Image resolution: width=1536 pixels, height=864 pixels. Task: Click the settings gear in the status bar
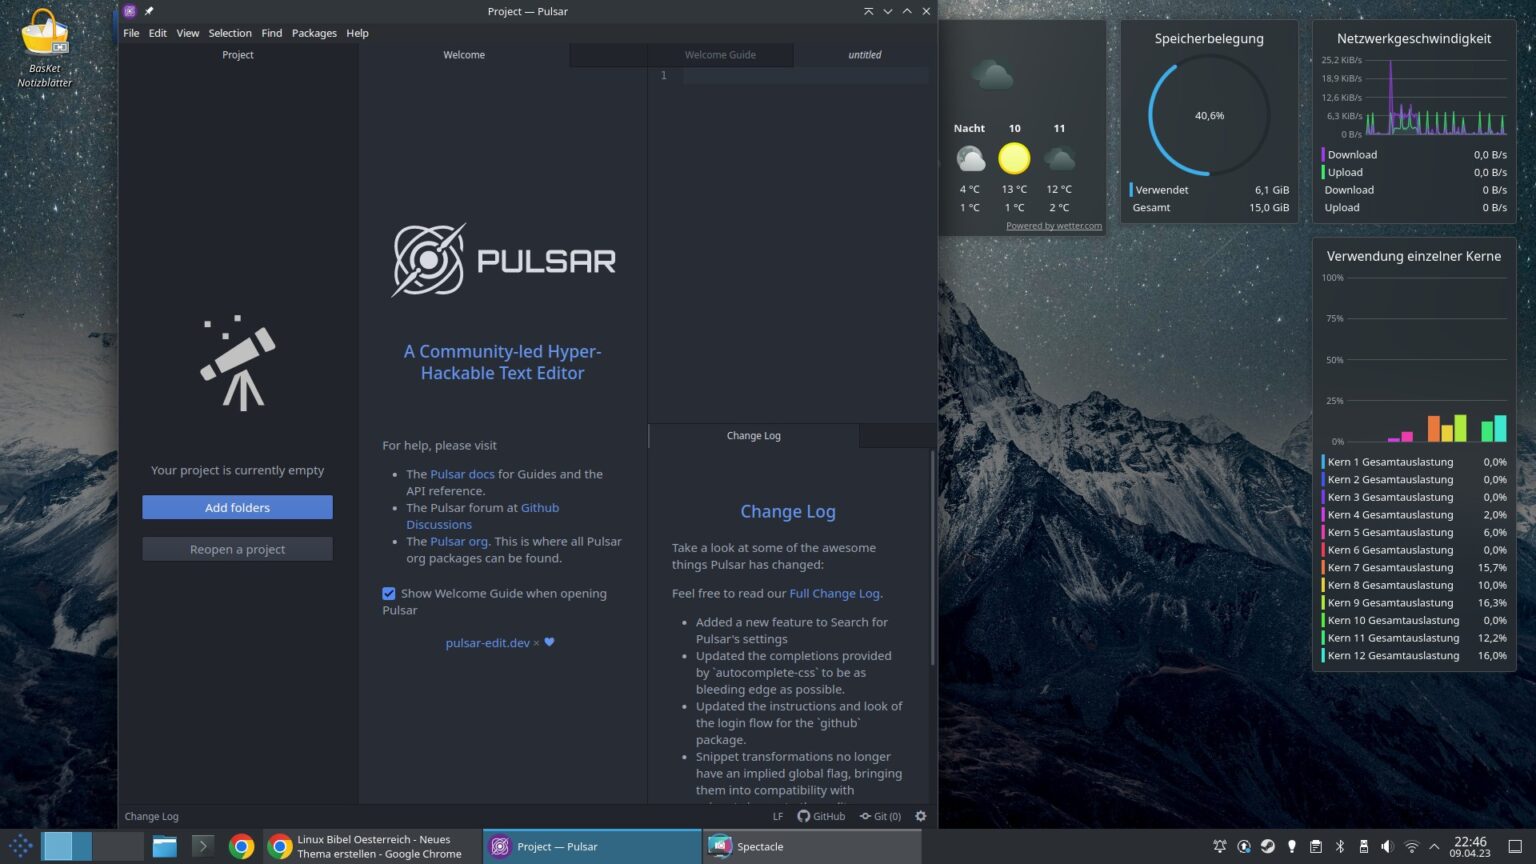pyautogui.click(x=920, y=816)
